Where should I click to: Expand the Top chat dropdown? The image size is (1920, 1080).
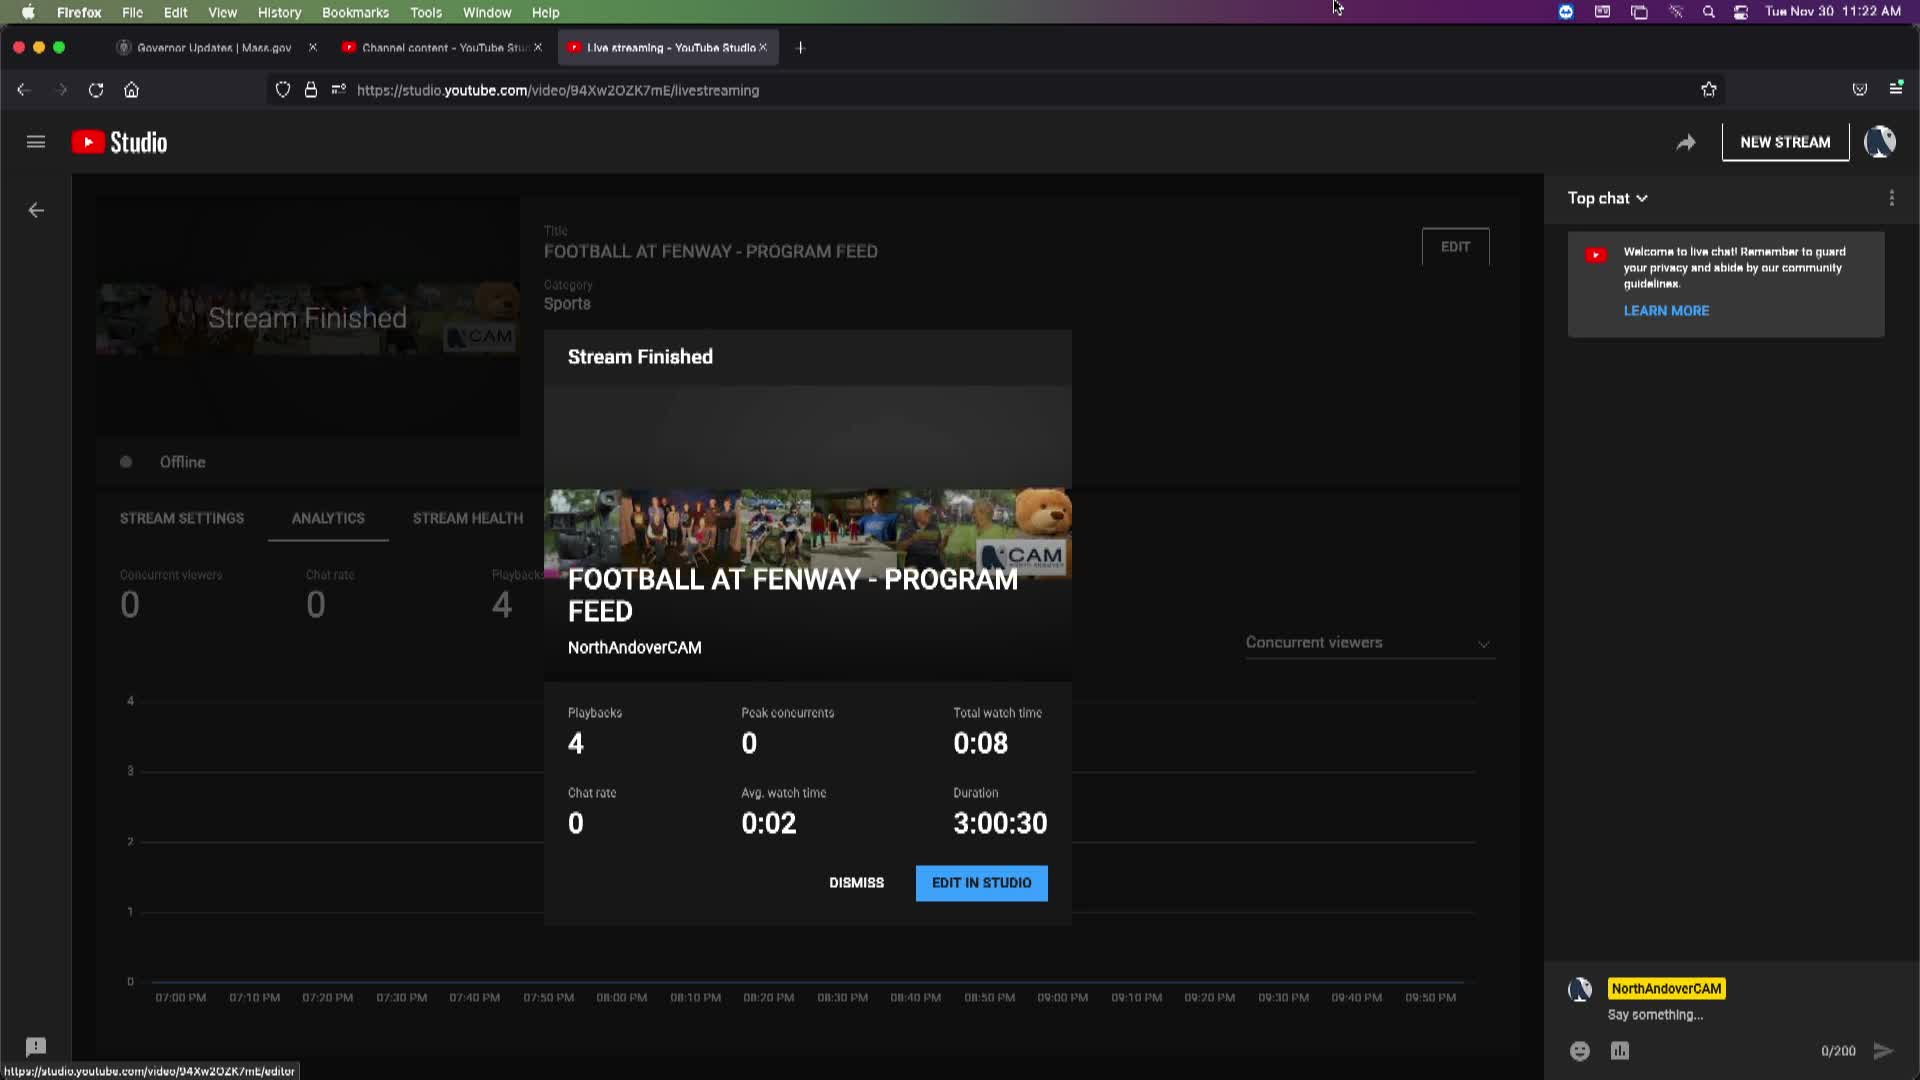point(1608,198)
